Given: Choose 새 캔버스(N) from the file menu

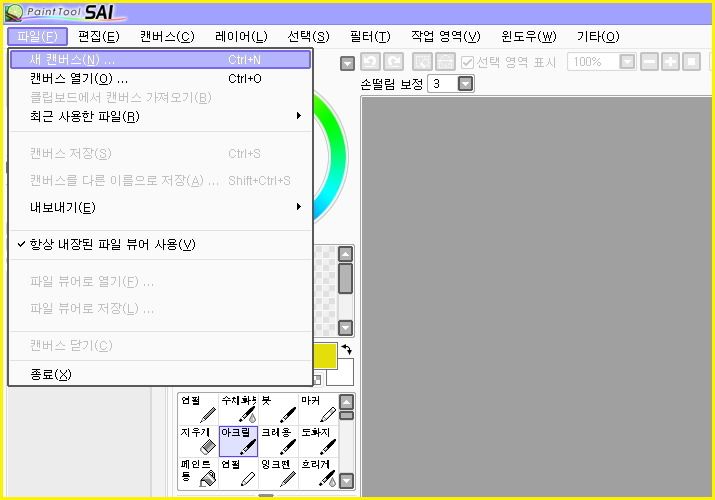Looking at the screenshot, I should click(161, 60).
